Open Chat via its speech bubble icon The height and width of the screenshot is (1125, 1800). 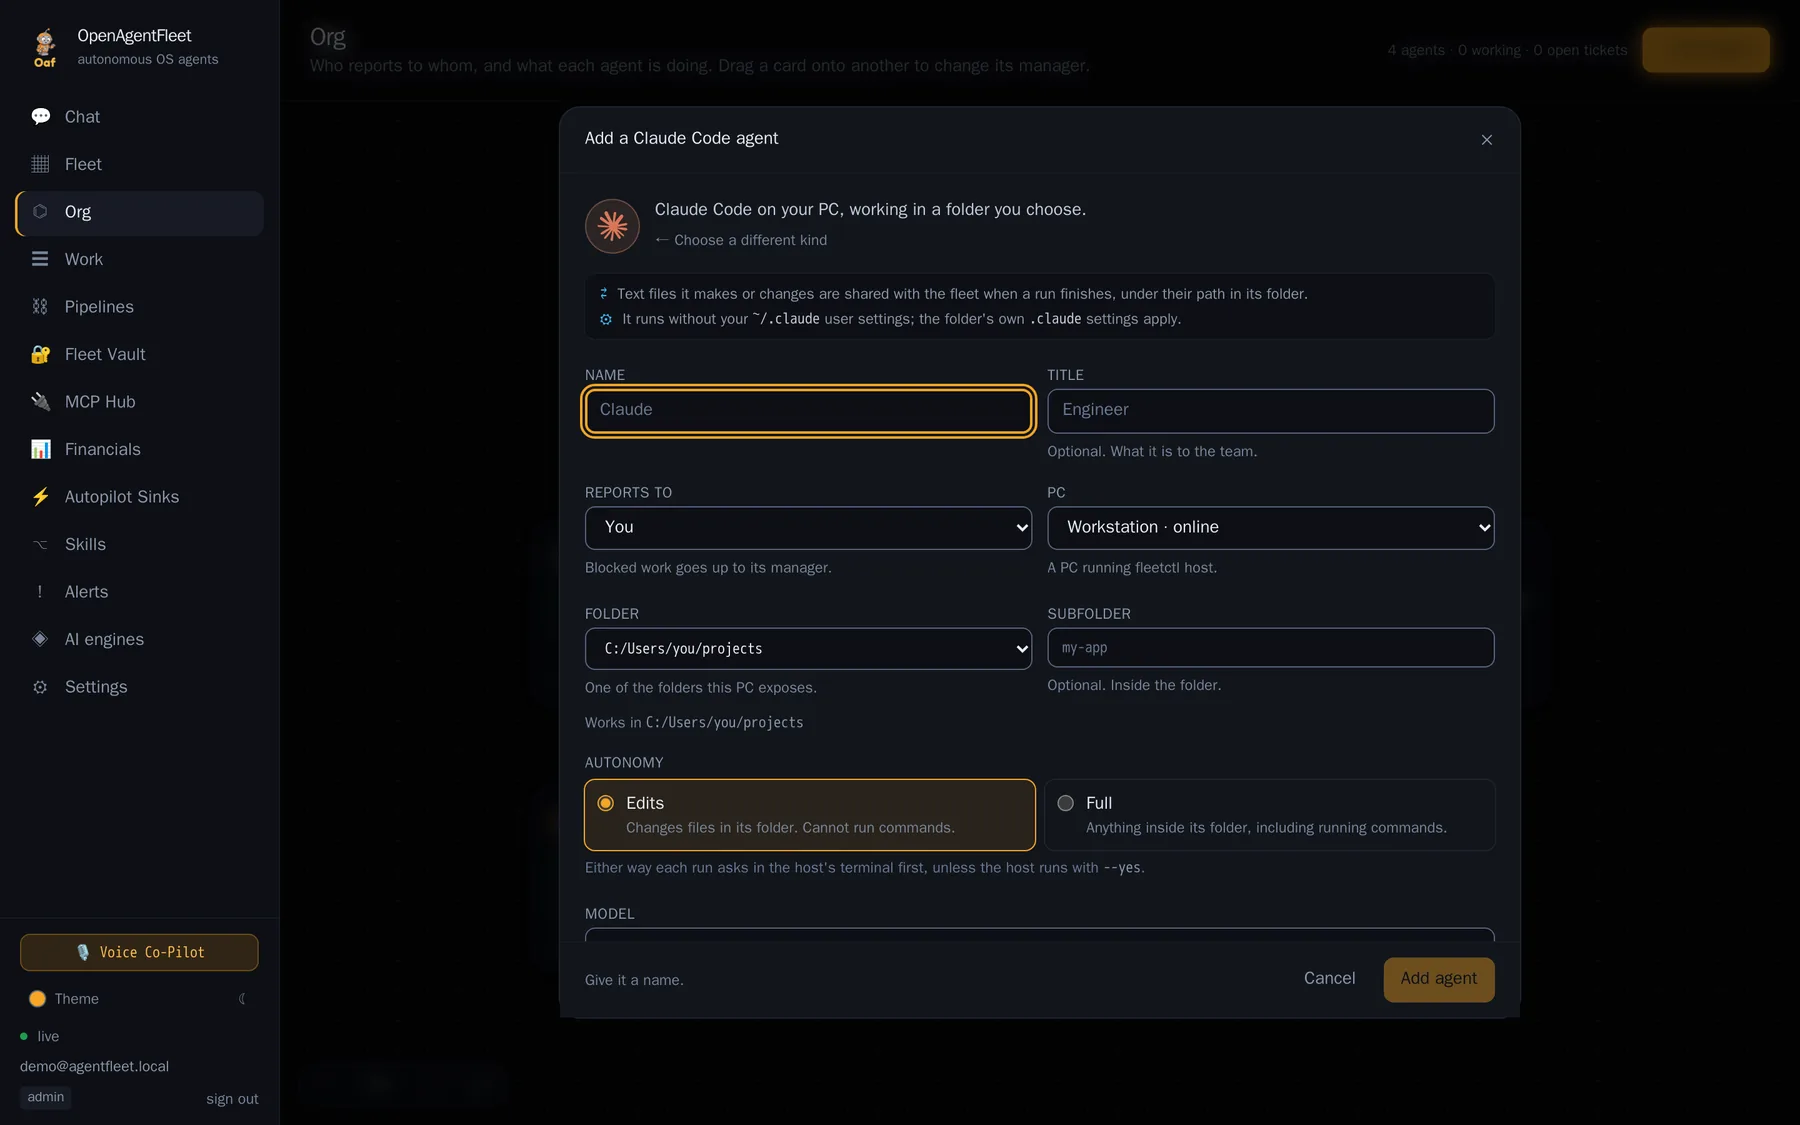coord(40,116)
